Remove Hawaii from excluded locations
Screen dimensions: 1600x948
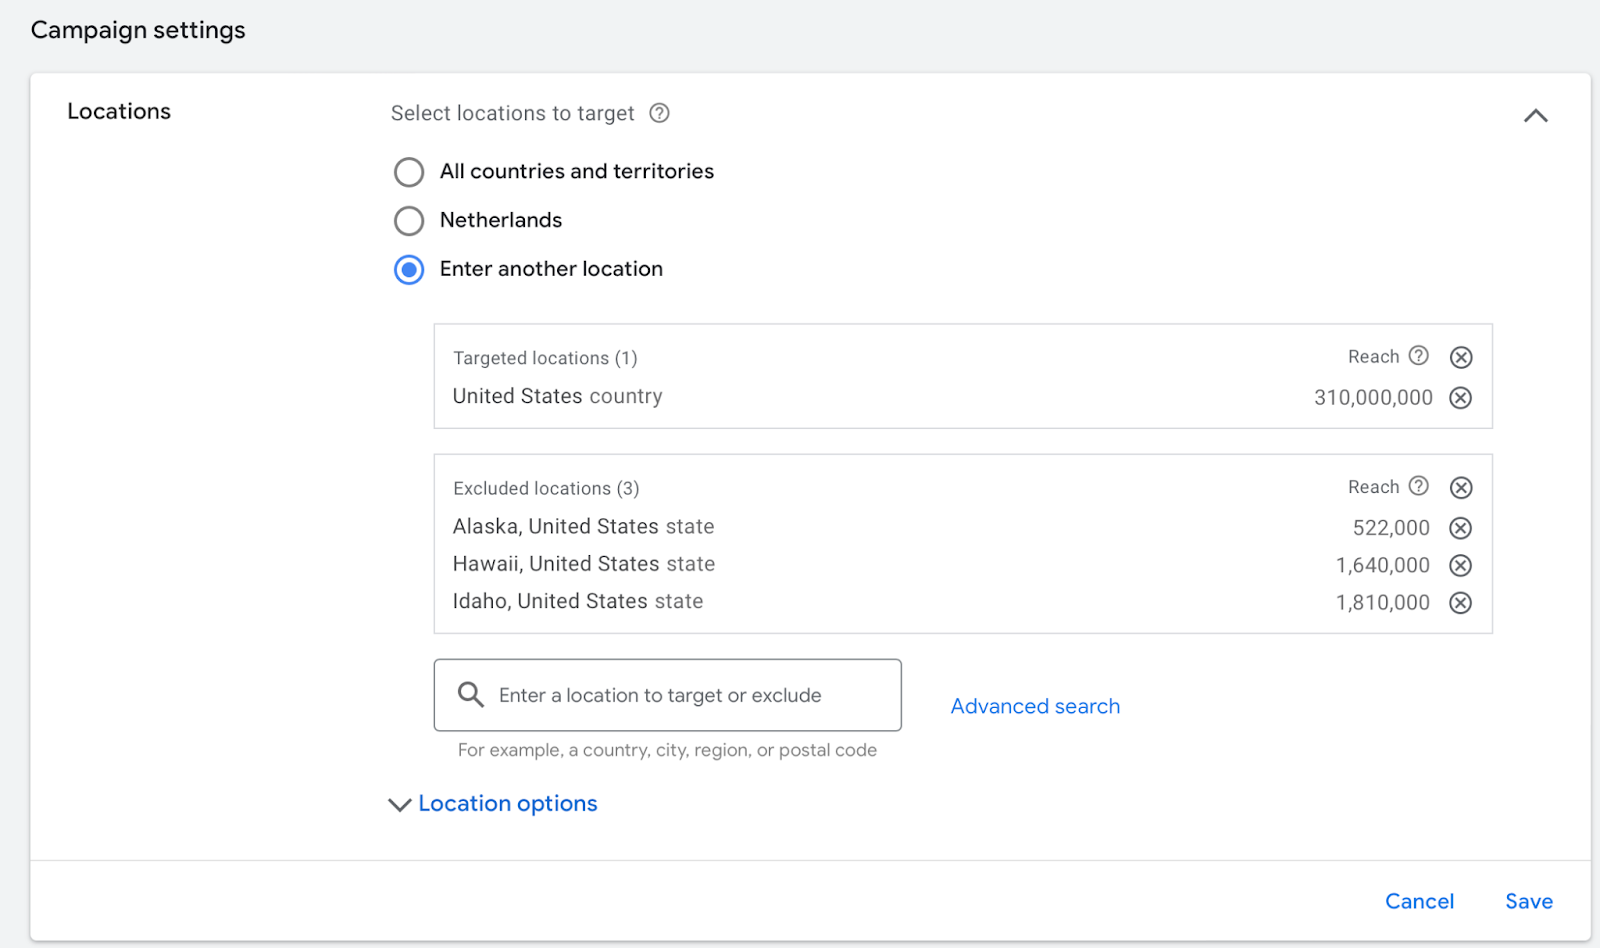pos(1461,566)
